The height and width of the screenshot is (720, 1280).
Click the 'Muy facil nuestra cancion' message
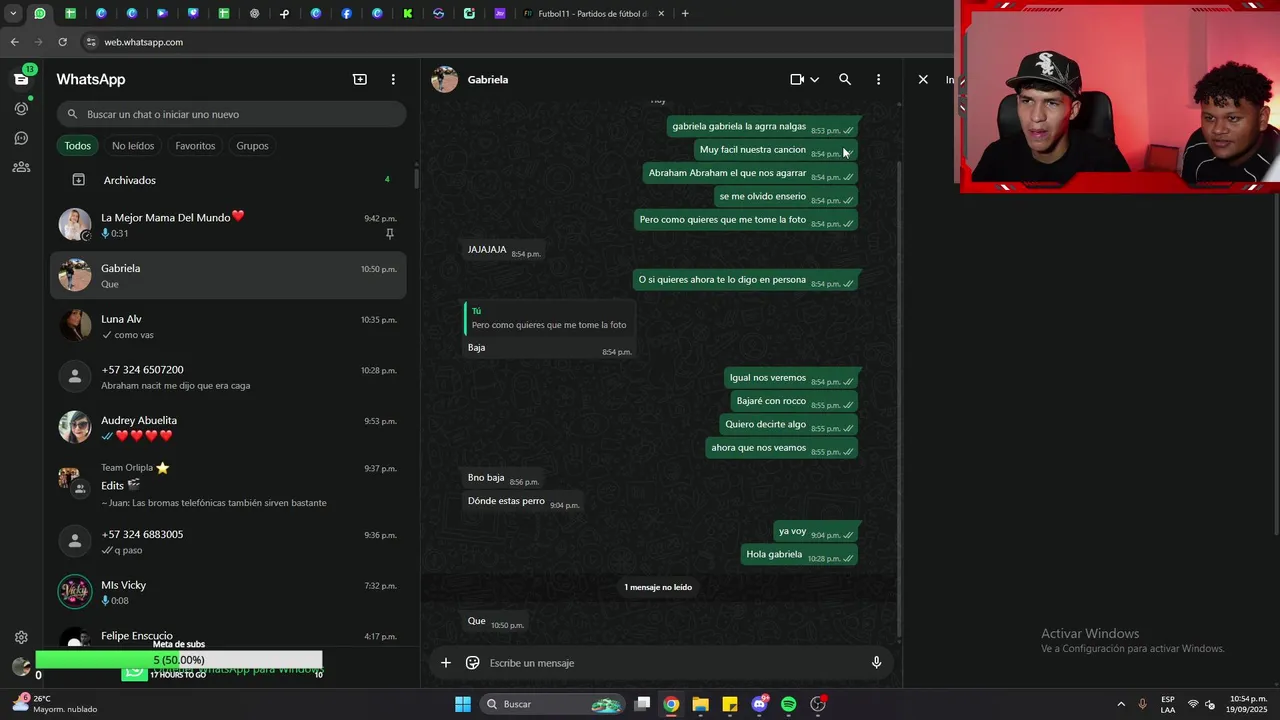[776, 150]
